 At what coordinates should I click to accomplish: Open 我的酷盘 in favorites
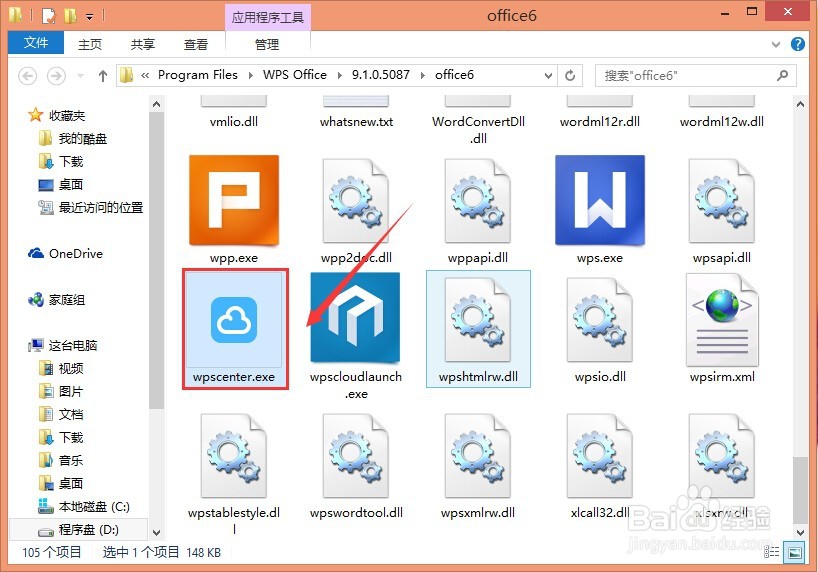point(82,138)
